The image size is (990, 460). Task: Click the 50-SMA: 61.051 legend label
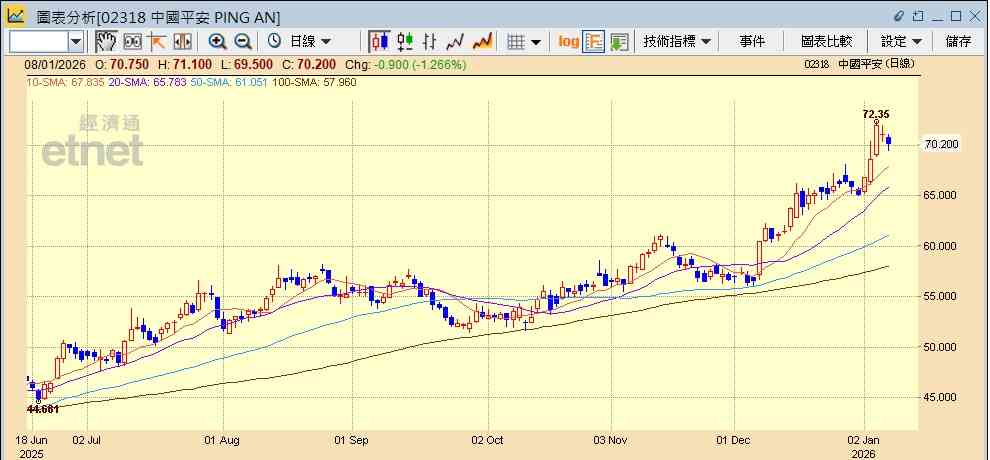(x=229, y=81)
